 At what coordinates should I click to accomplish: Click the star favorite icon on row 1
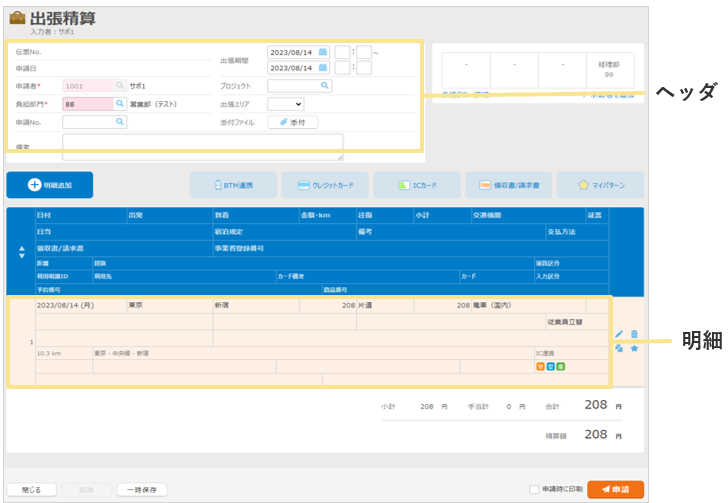(x=634, y=348)
